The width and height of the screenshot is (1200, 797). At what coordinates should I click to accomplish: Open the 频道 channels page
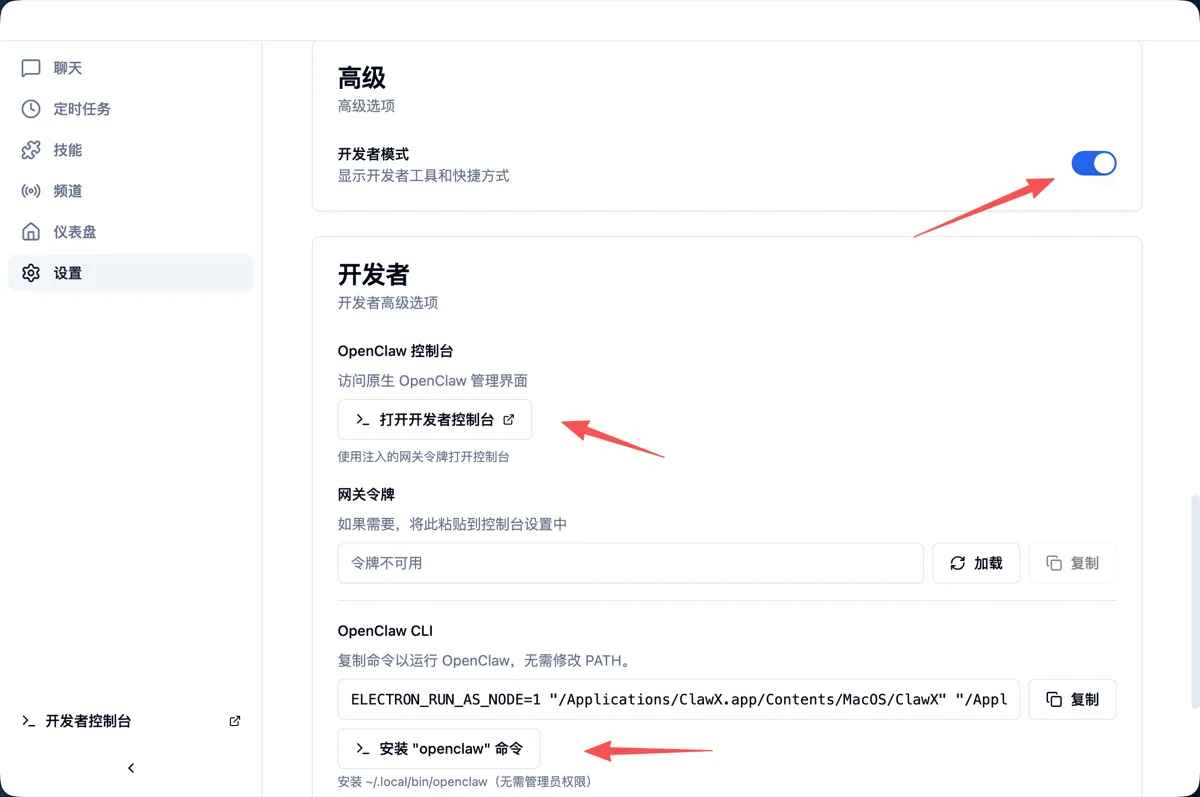click(130, 191)
